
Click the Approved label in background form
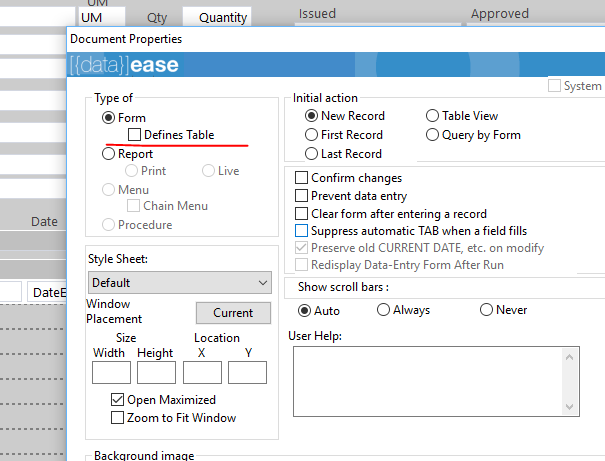(x=500, y=14)
